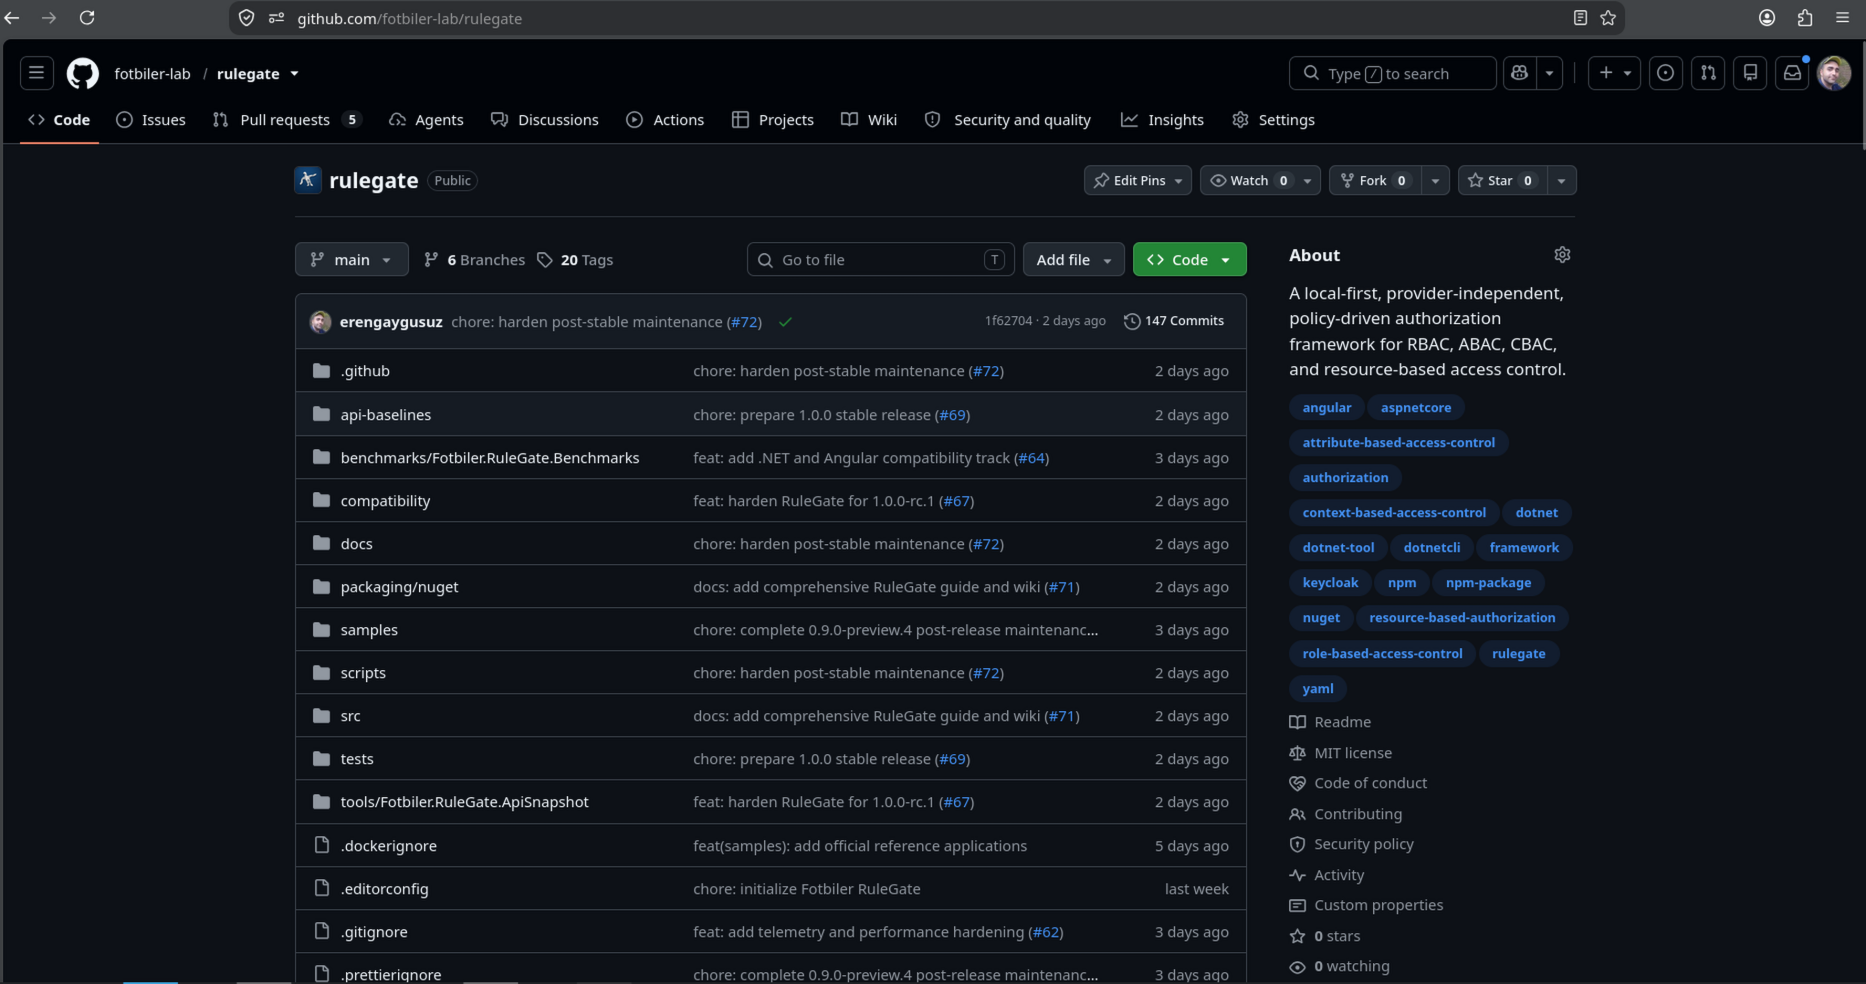Click the erengaygusuz commit author avatar

click(321, 322)
